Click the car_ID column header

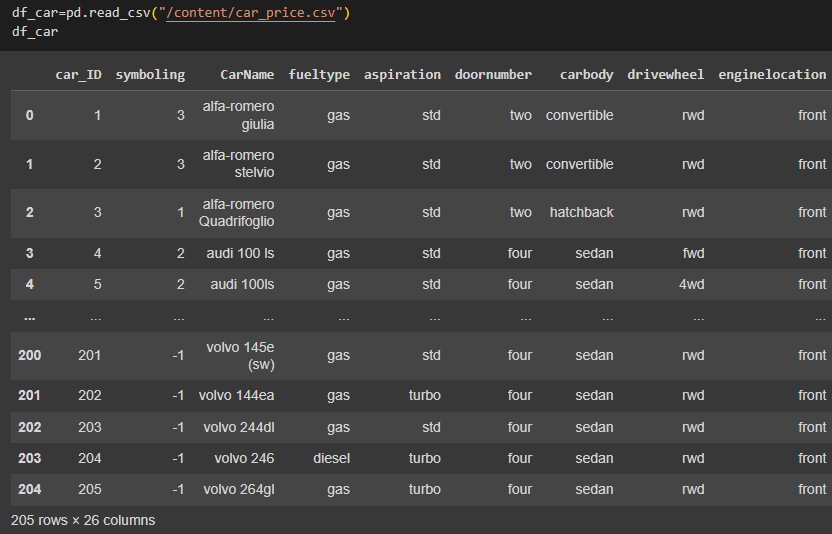[x=79, y=75]
